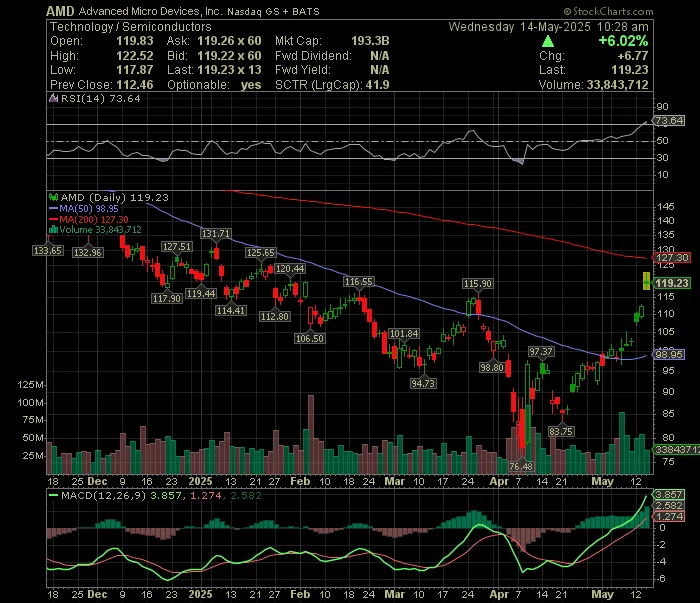Click the 131.71 peak price annotation
The height and width of the screenshot is (603, 700).
(216, 233)
